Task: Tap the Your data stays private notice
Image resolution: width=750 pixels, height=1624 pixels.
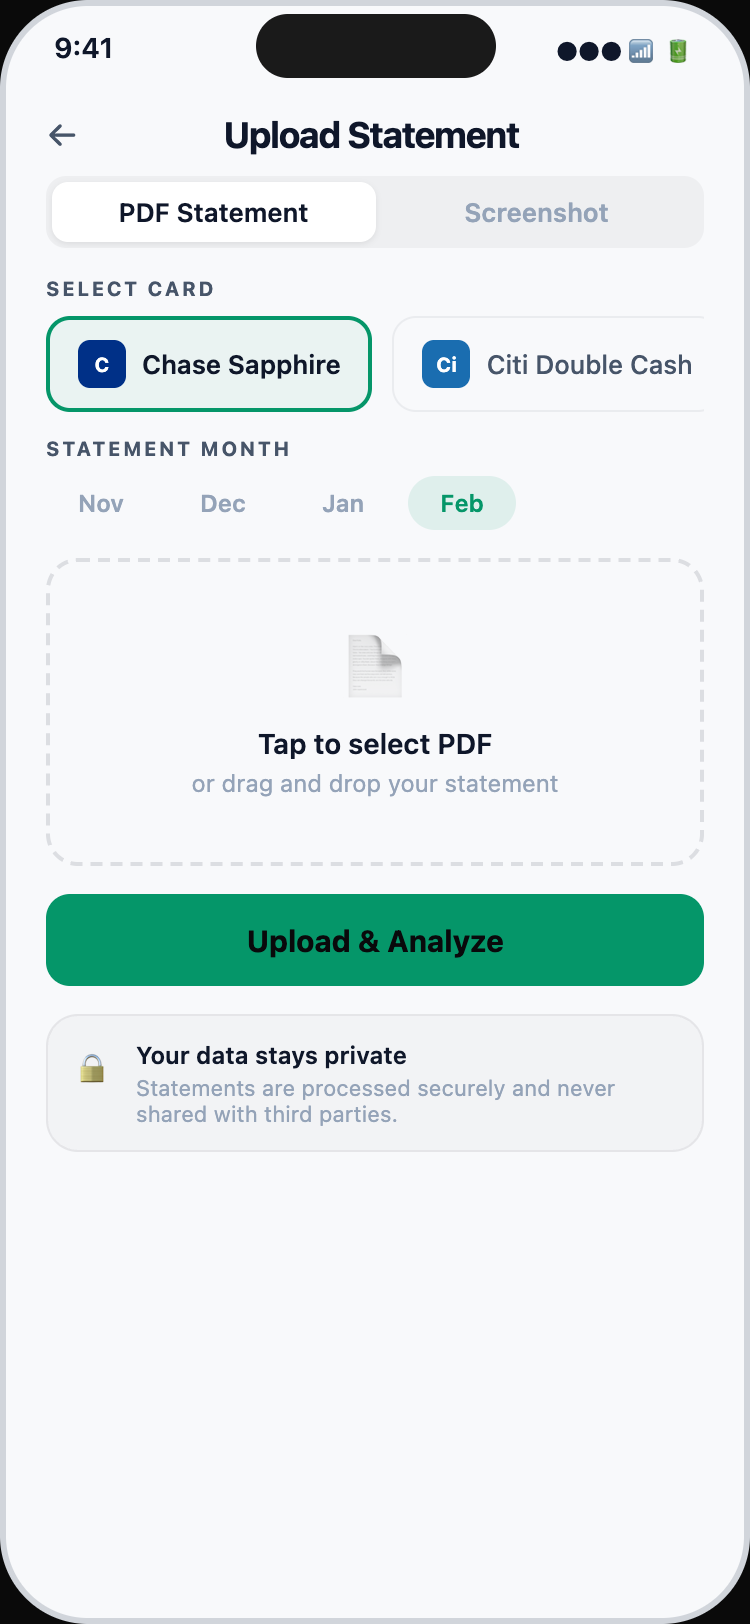Action: [375, 1084]
